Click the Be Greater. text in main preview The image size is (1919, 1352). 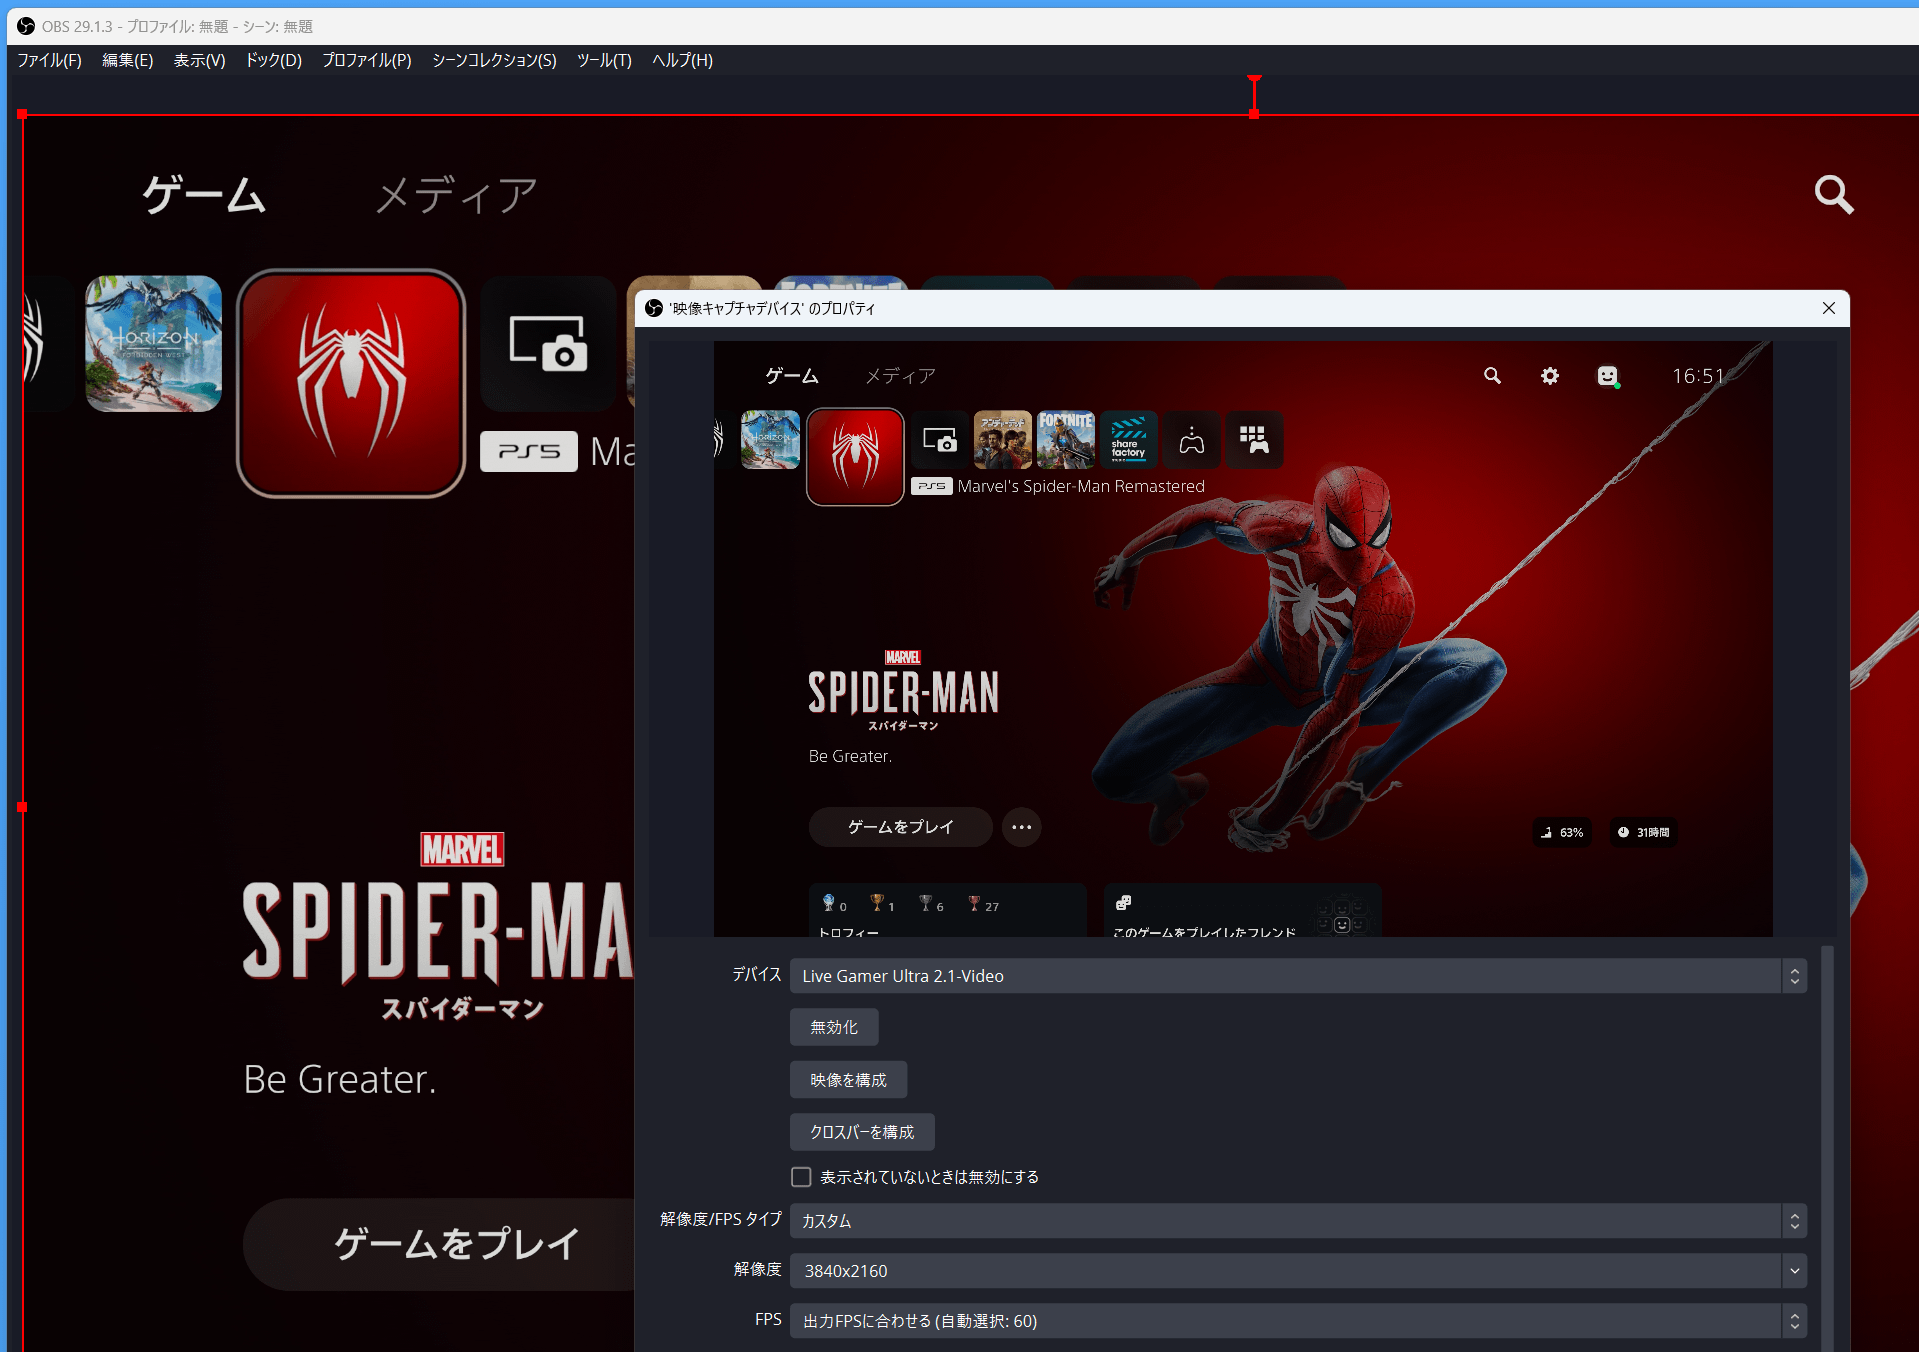[340, 1079]
